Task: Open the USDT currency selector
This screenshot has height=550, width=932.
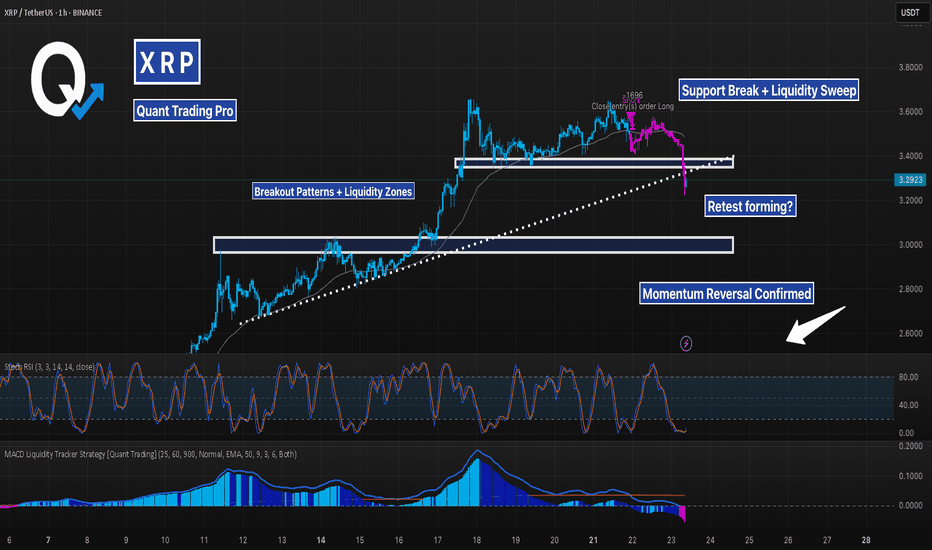Action: tap(910, 12)
